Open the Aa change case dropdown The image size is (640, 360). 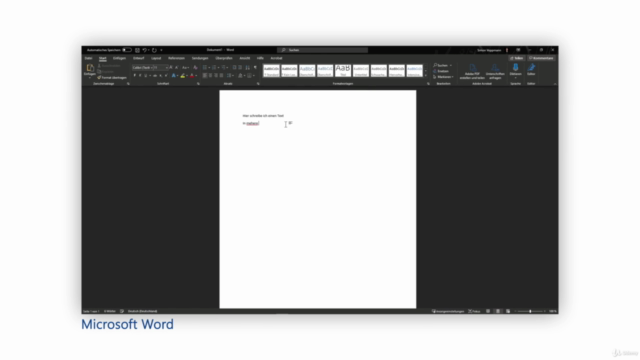point(185,67)
